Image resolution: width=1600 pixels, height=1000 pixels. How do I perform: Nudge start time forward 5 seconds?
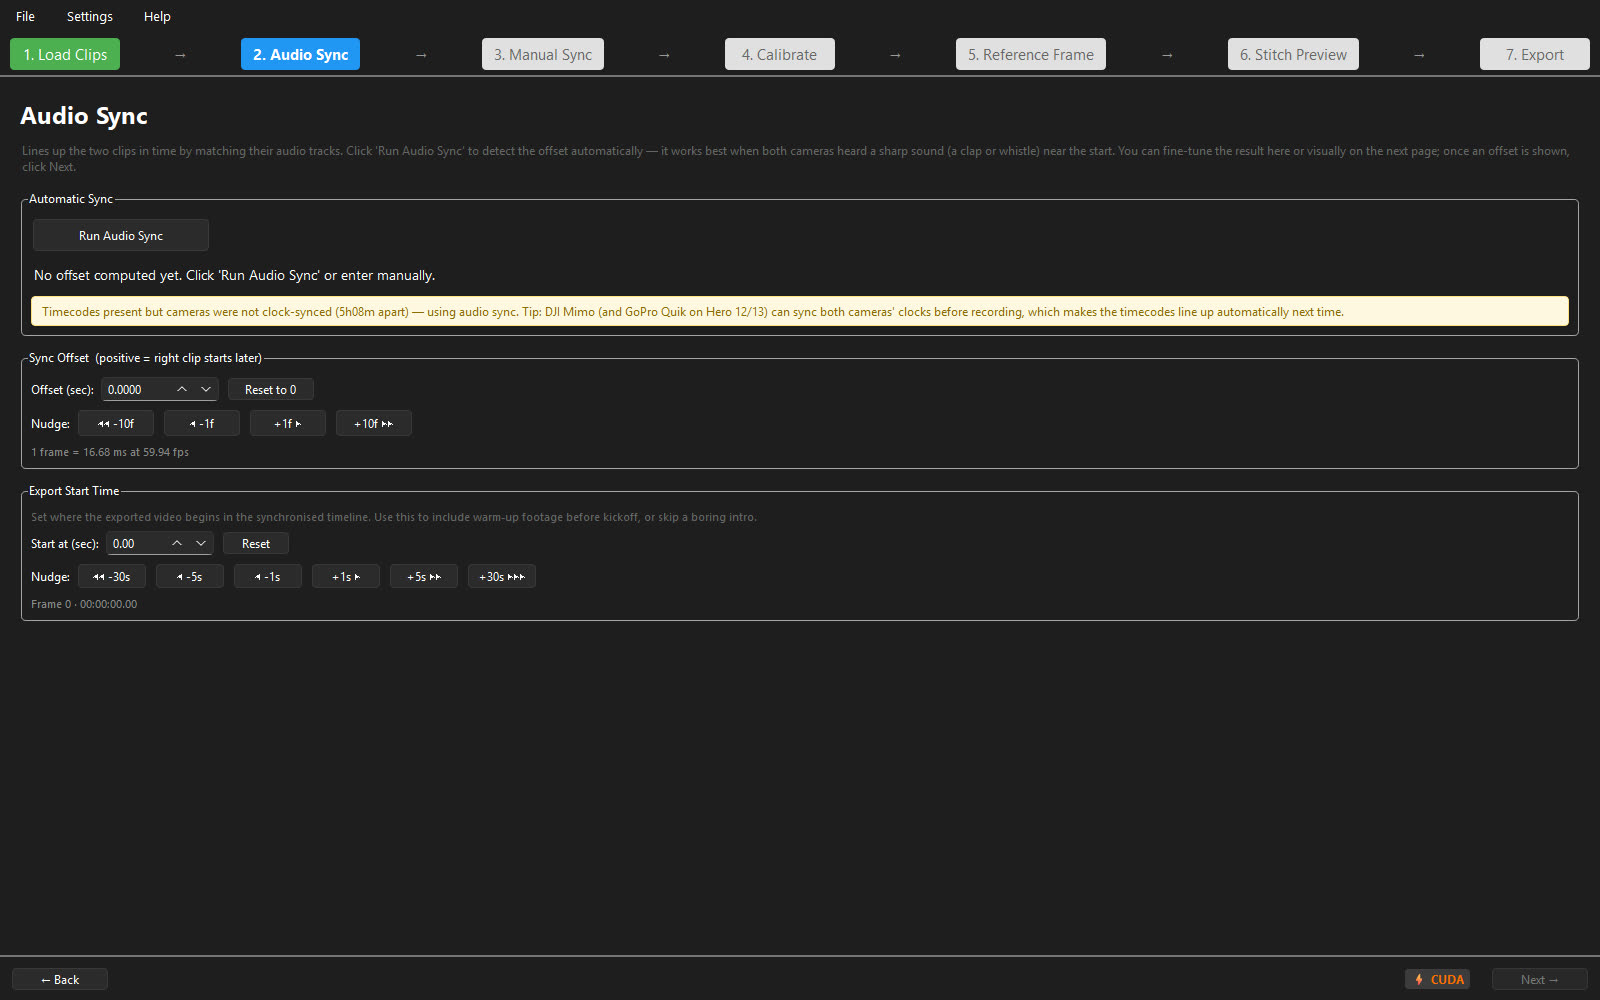424,576
